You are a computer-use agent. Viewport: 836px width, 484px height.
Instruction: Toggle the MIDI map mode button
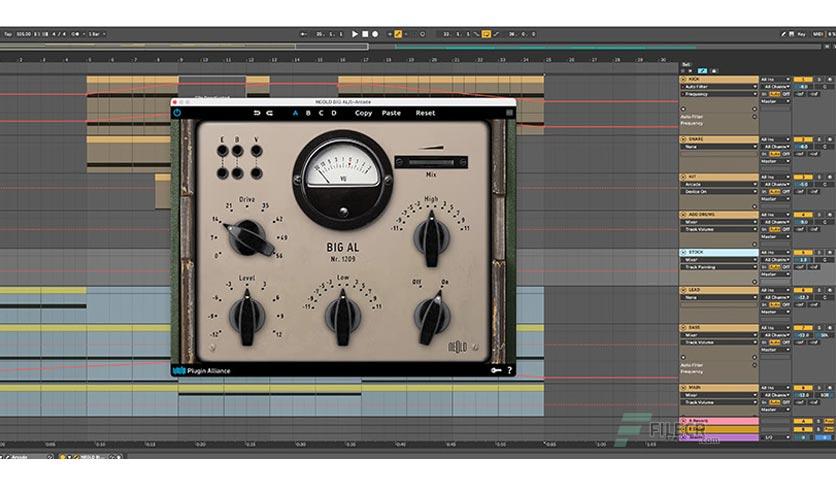click(x=817, y=34)
